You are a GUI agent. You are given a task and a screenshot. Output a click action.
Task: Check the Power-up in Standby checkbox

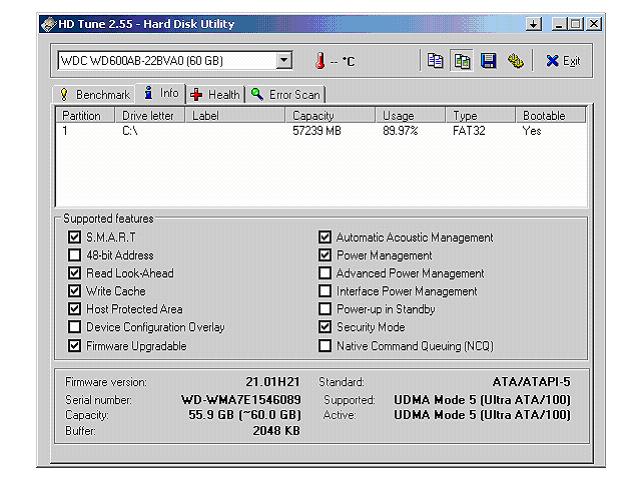point(325,309)
